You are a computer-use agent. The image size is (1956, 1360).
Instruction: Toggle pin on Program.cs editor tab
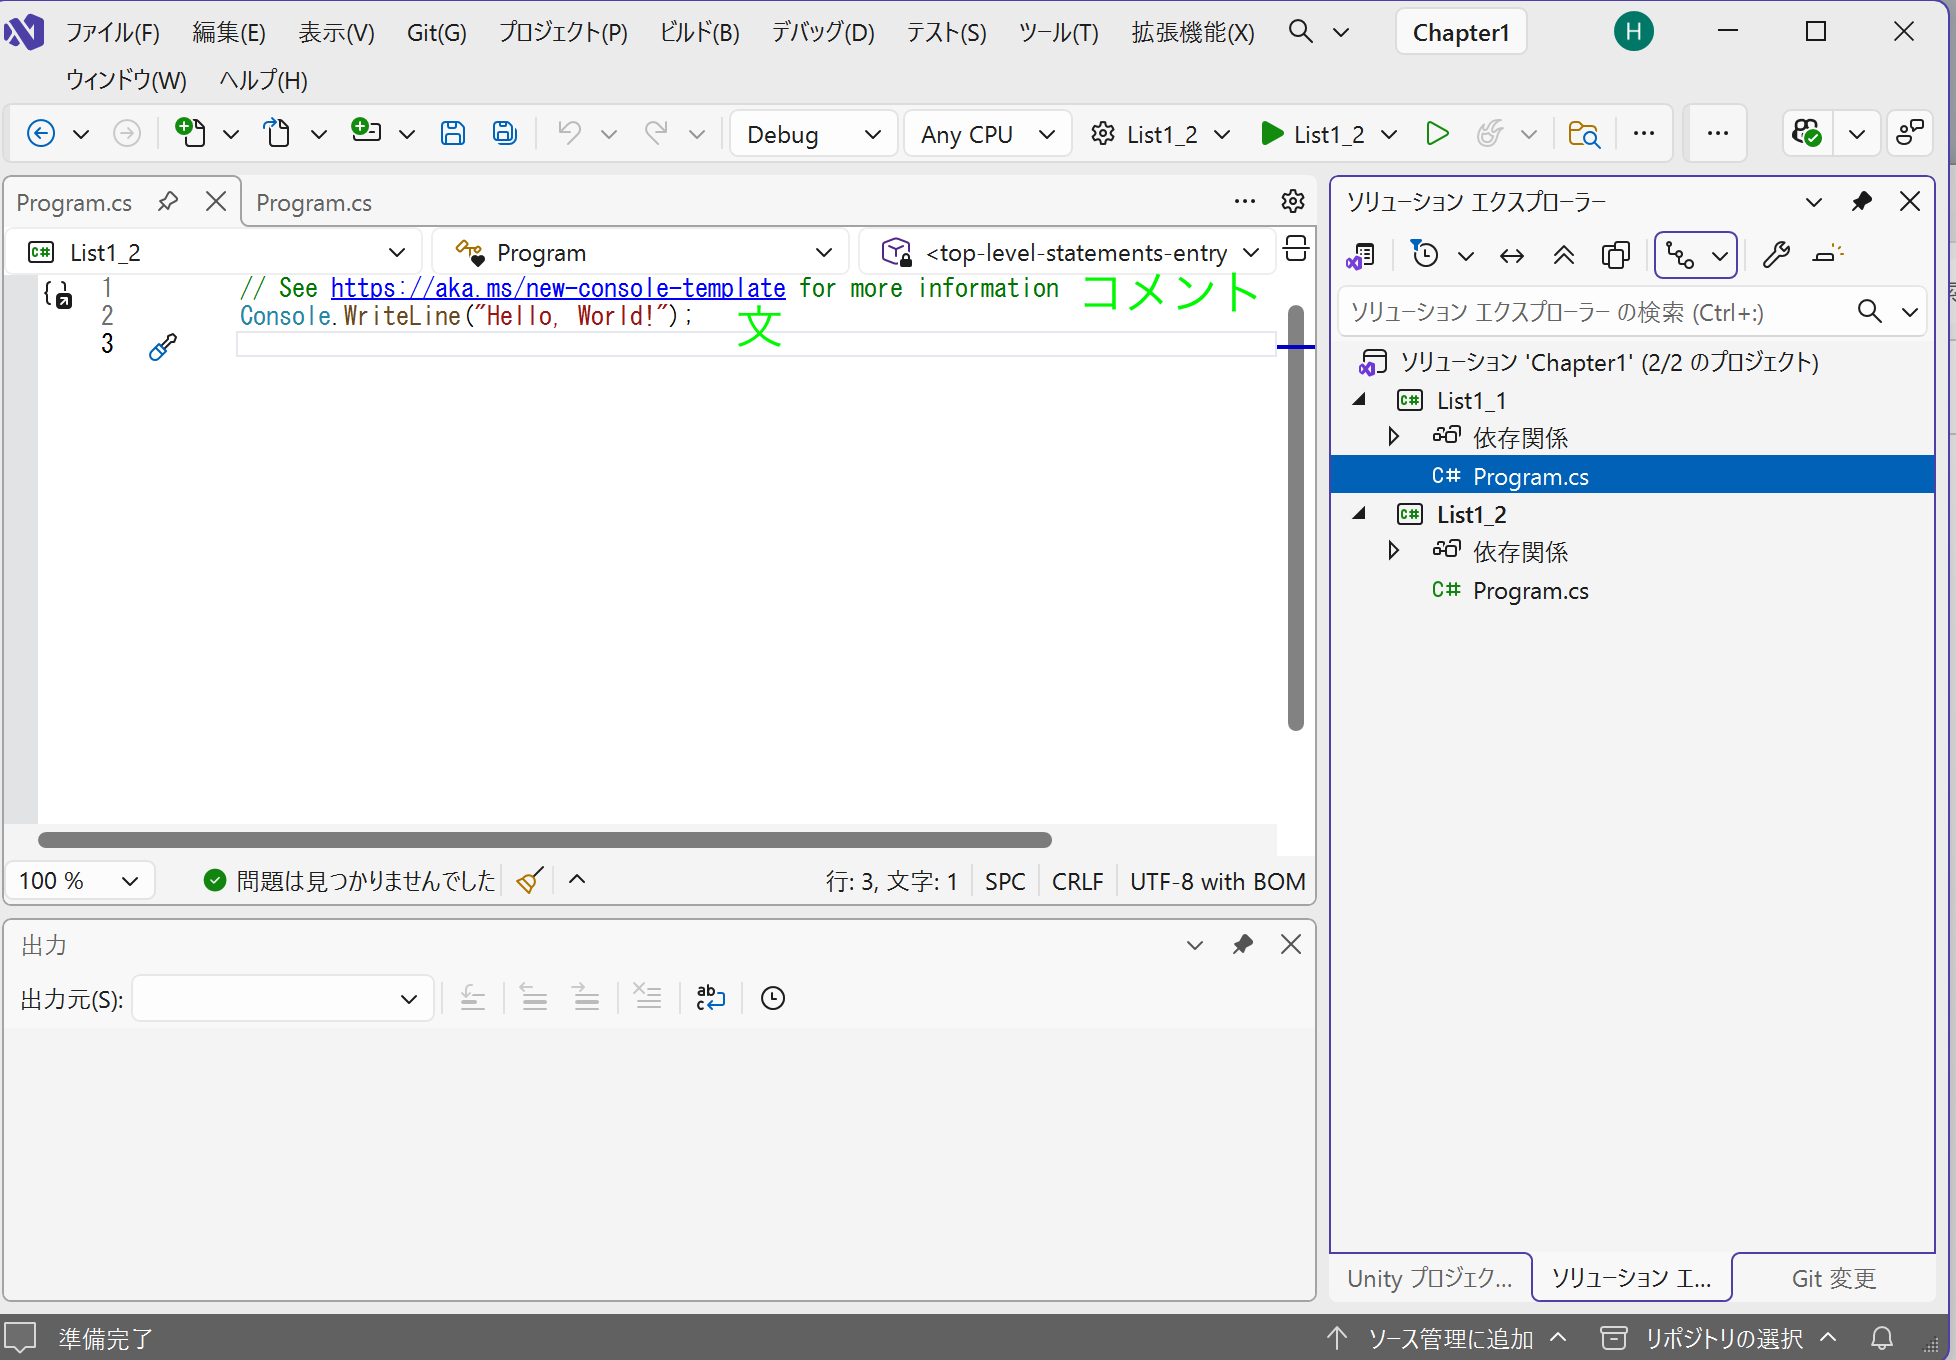(168, 202)
